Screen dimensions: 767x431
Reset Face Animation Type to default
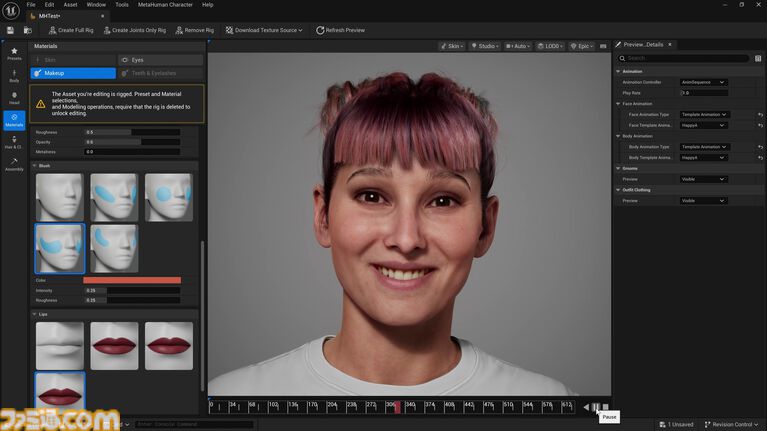(760, 114)
